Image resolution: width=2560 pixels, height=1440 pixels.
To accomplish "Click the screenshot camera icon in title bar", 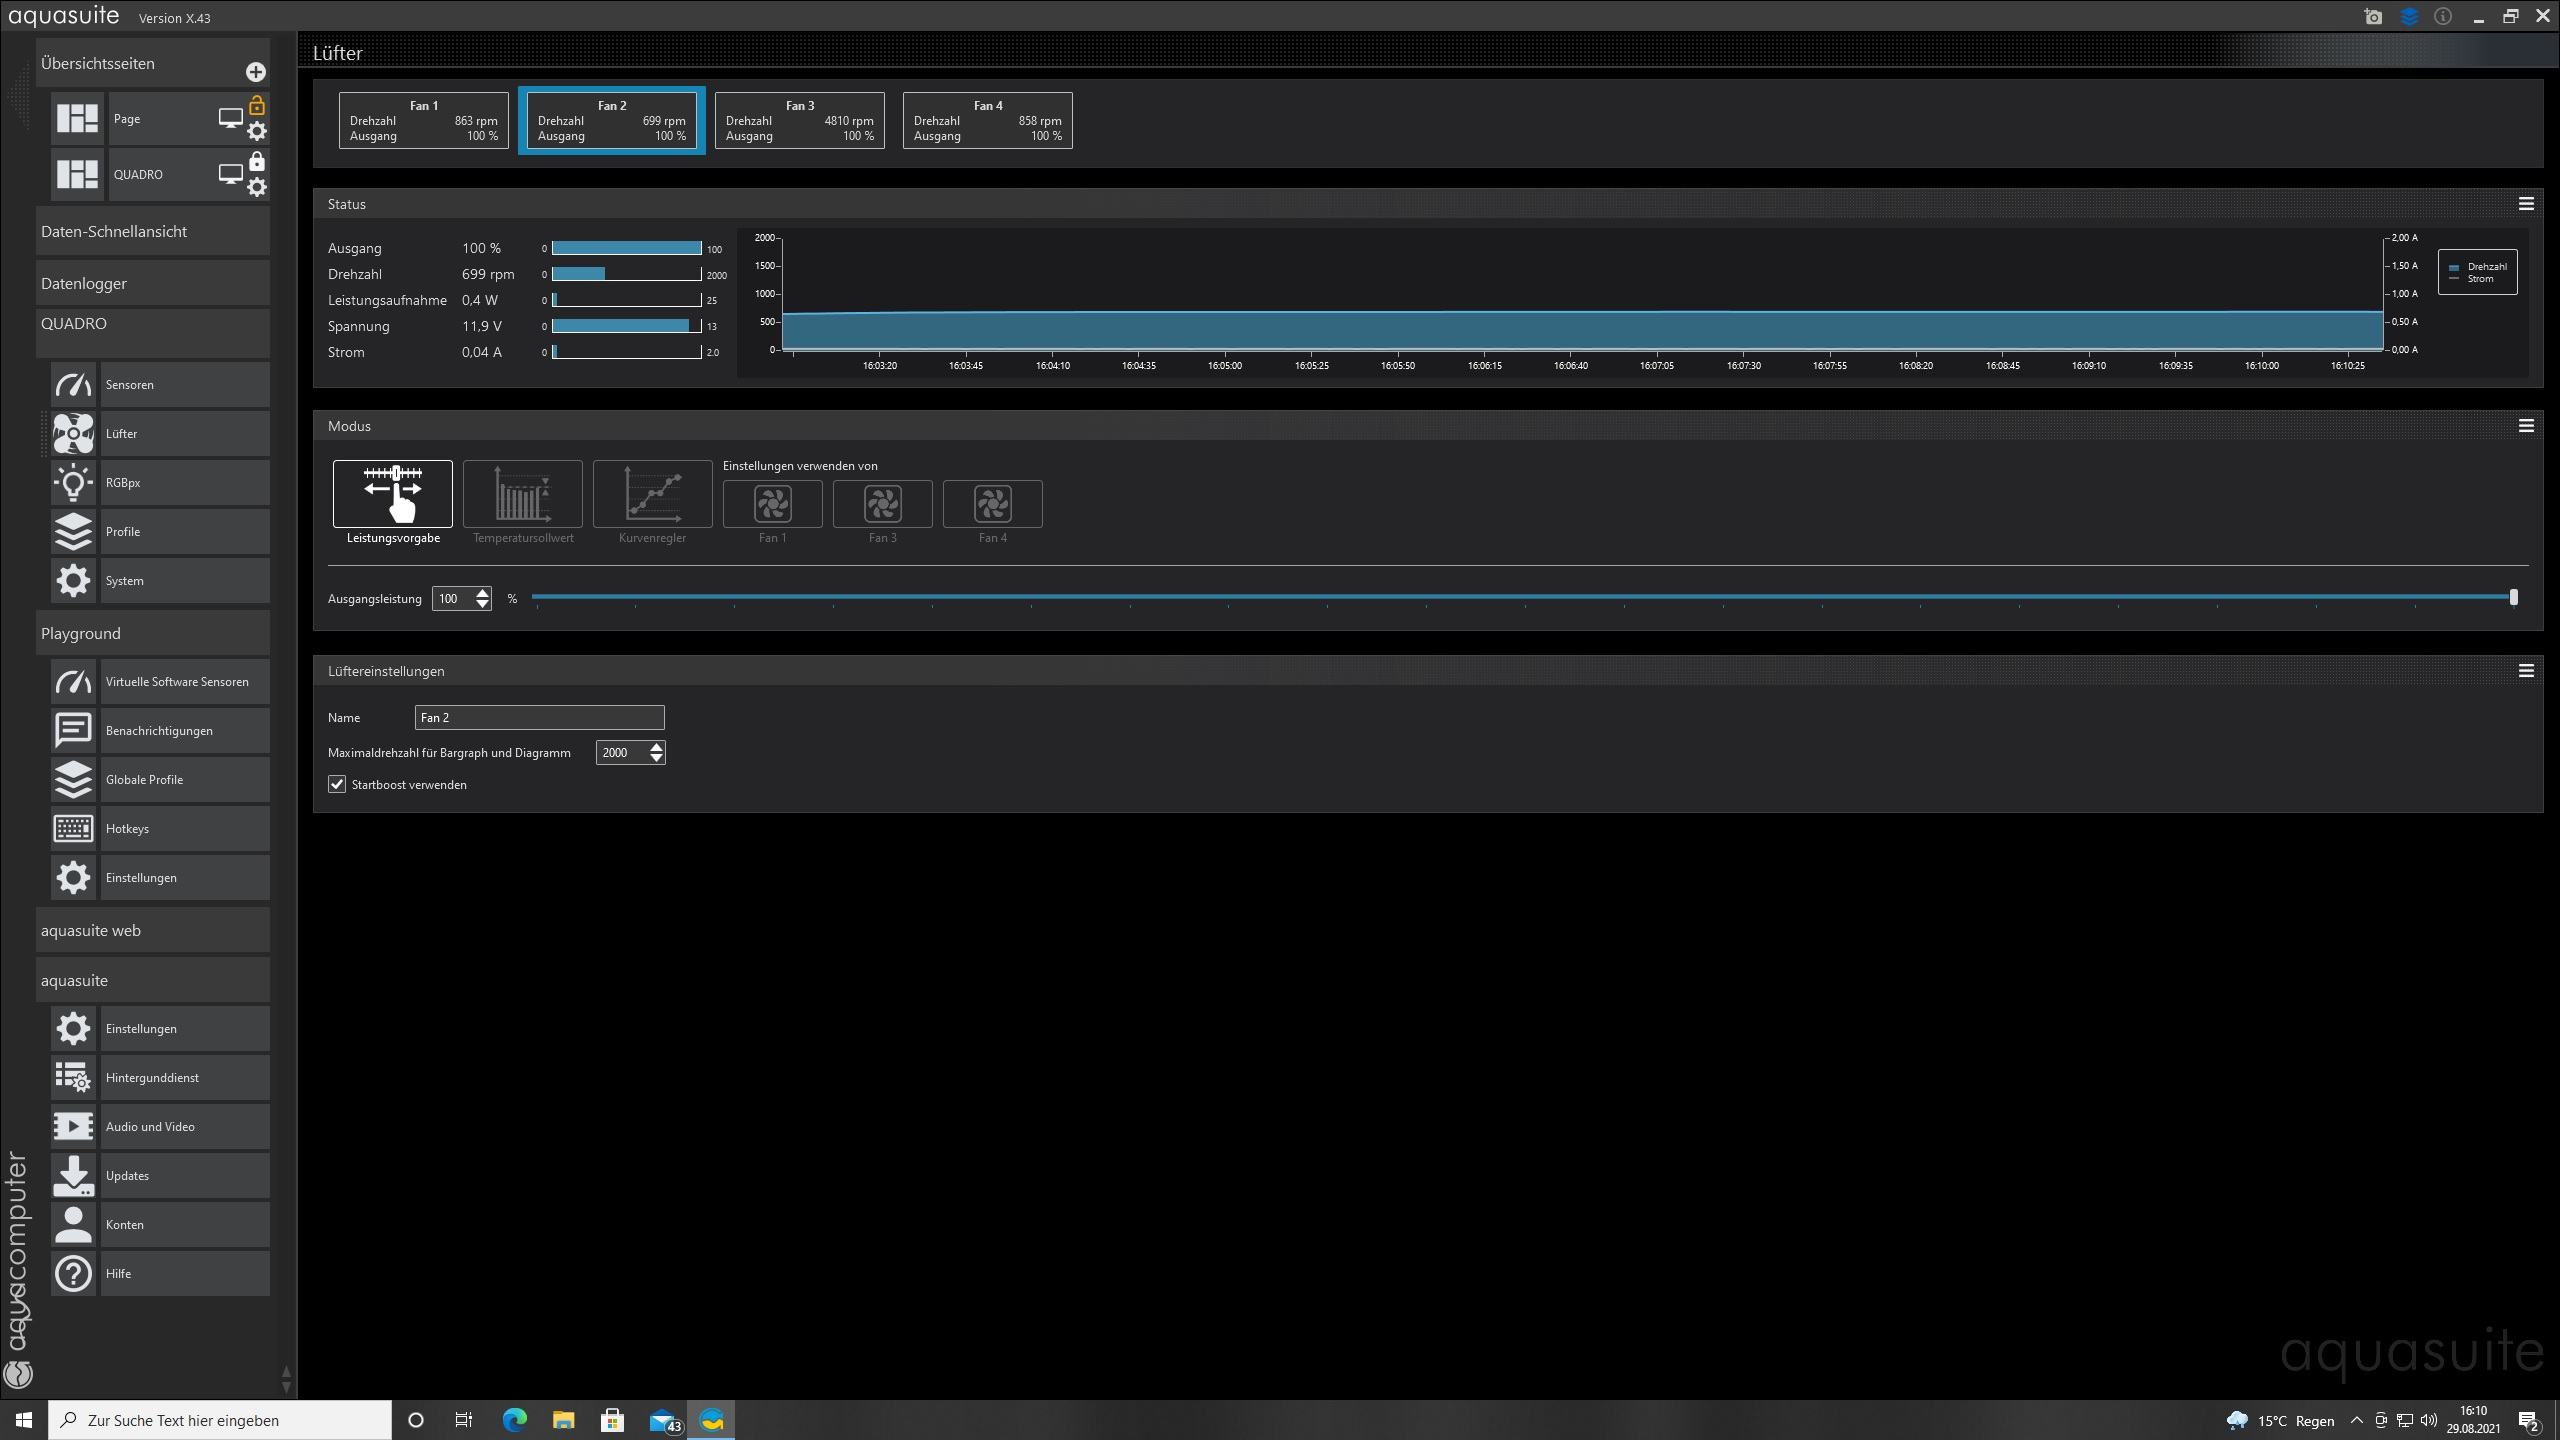I will (x=2373, y=17).
